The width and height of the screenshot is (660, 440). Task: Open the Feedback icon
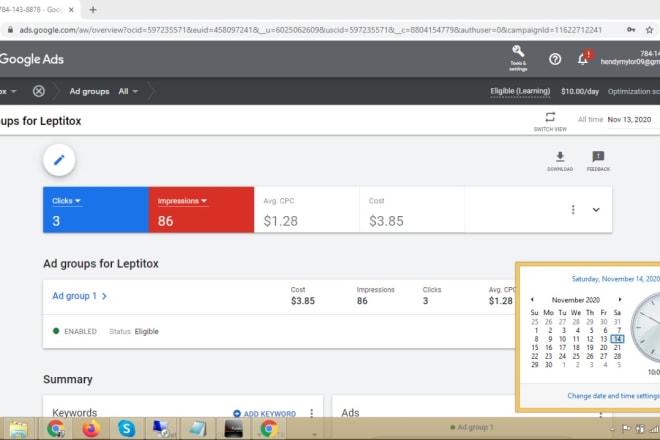point(598,157)
